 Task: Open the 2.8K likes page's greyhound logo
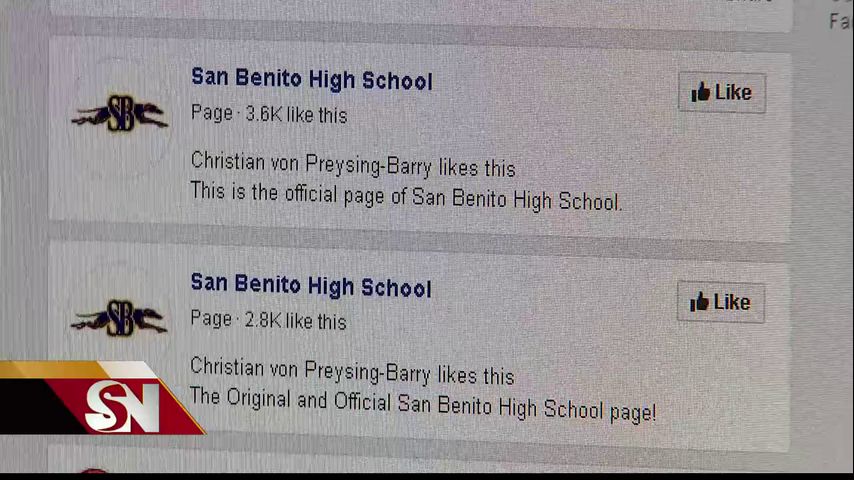pyautogui.click(x=119, y=318)
